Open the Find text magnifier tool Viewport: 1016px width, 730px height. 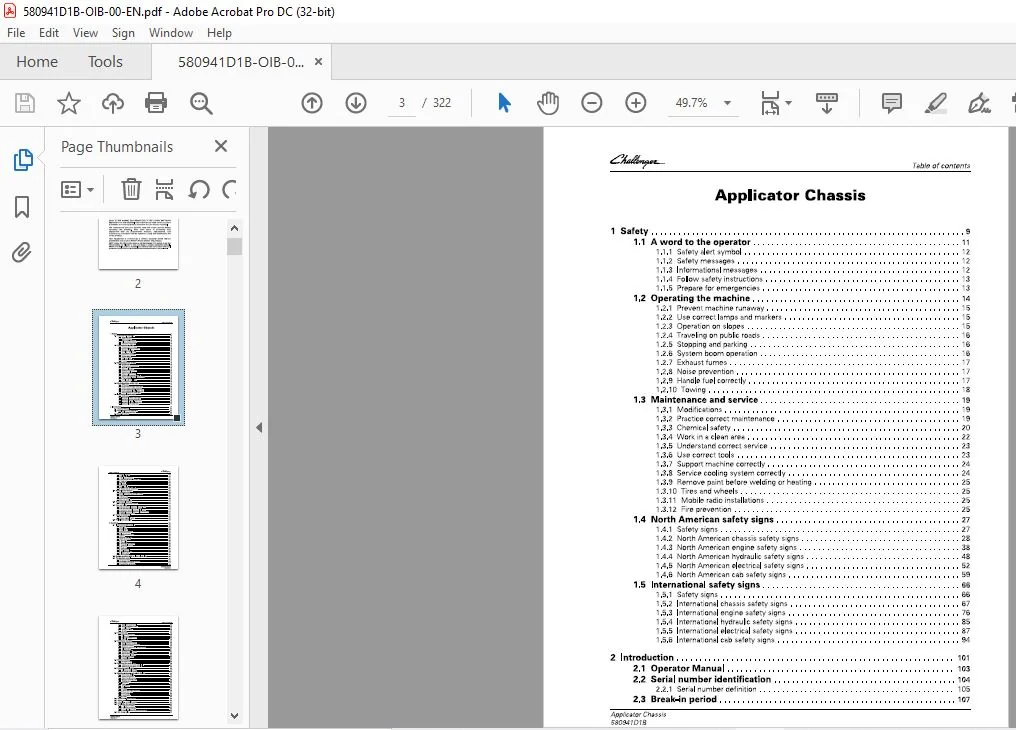pyautogui.click(x=201, y=103)
